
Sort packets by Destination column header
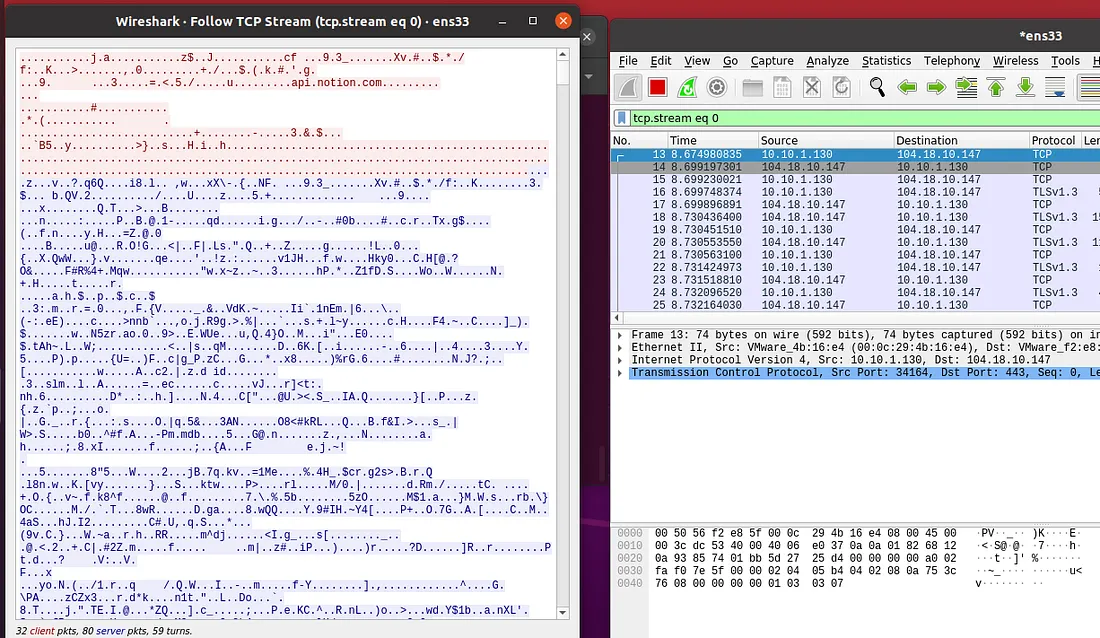[926, 141]
